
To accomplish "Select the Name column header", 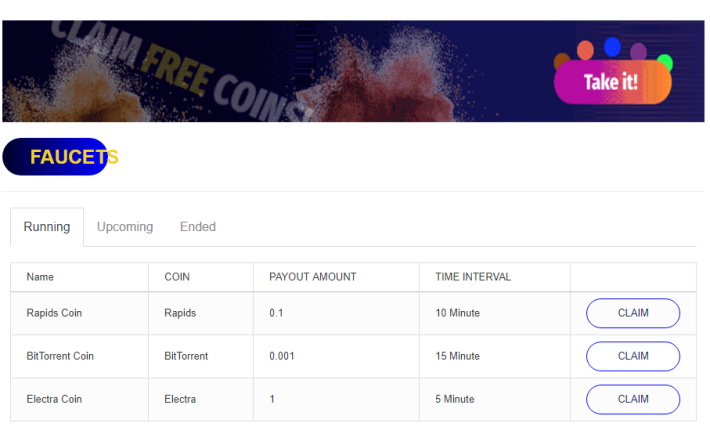I will tap(40, 277).
